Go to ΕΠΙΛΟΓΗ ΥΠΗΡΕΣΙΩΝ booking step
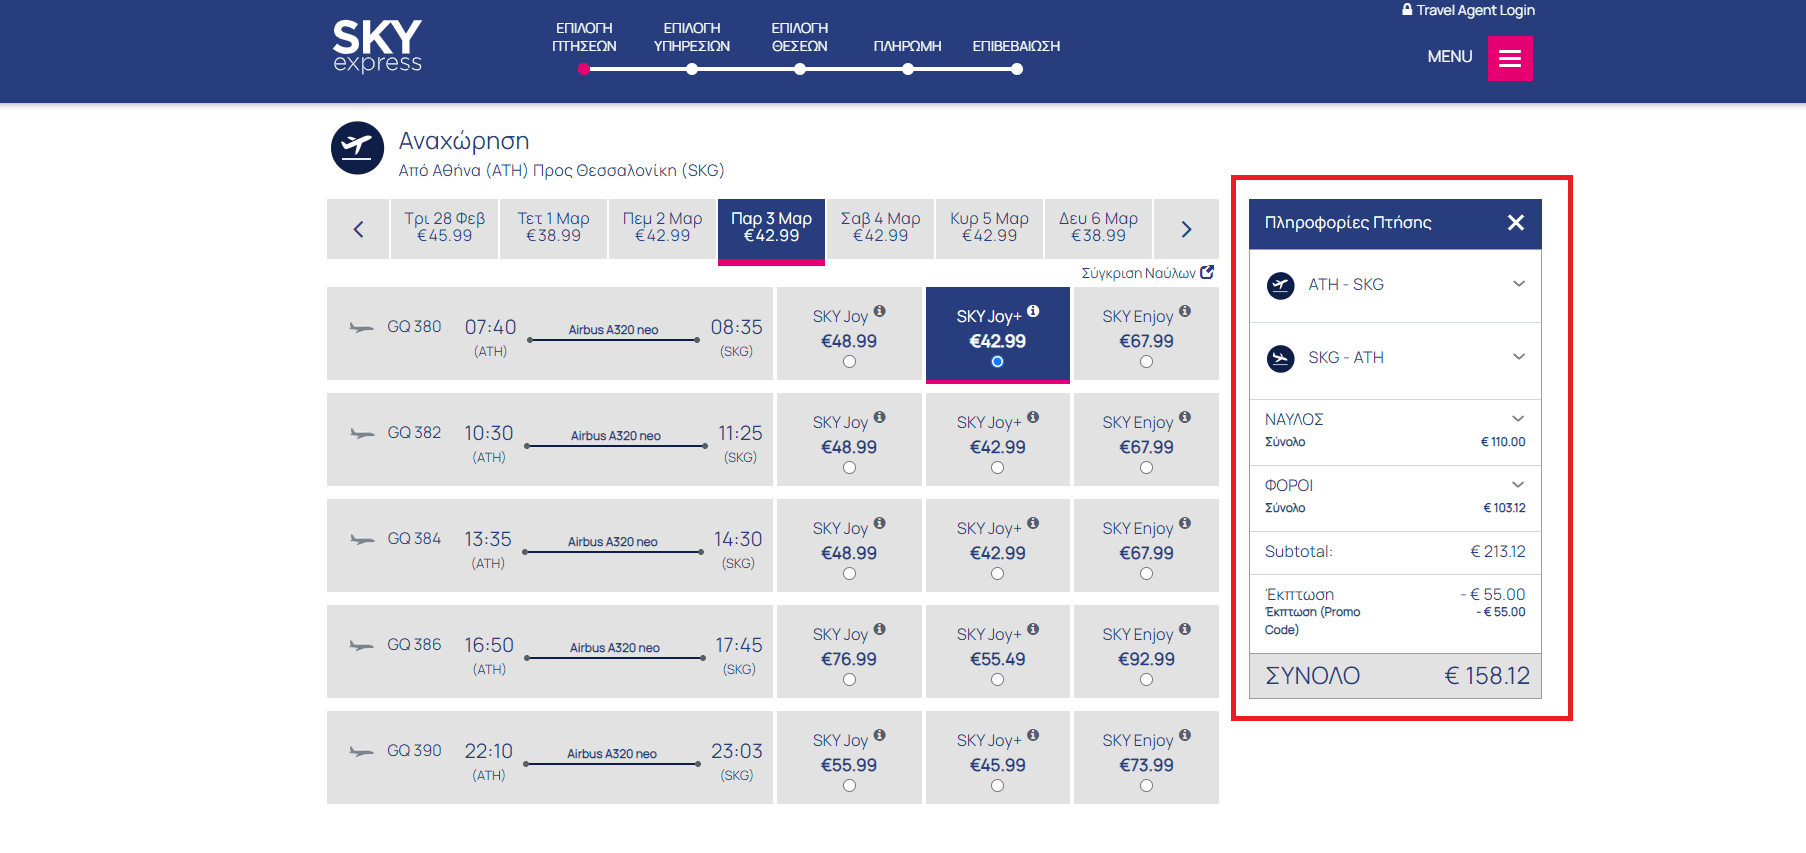Image resolution: width=1806 pixels, height=853 pixels. (692, 37)
